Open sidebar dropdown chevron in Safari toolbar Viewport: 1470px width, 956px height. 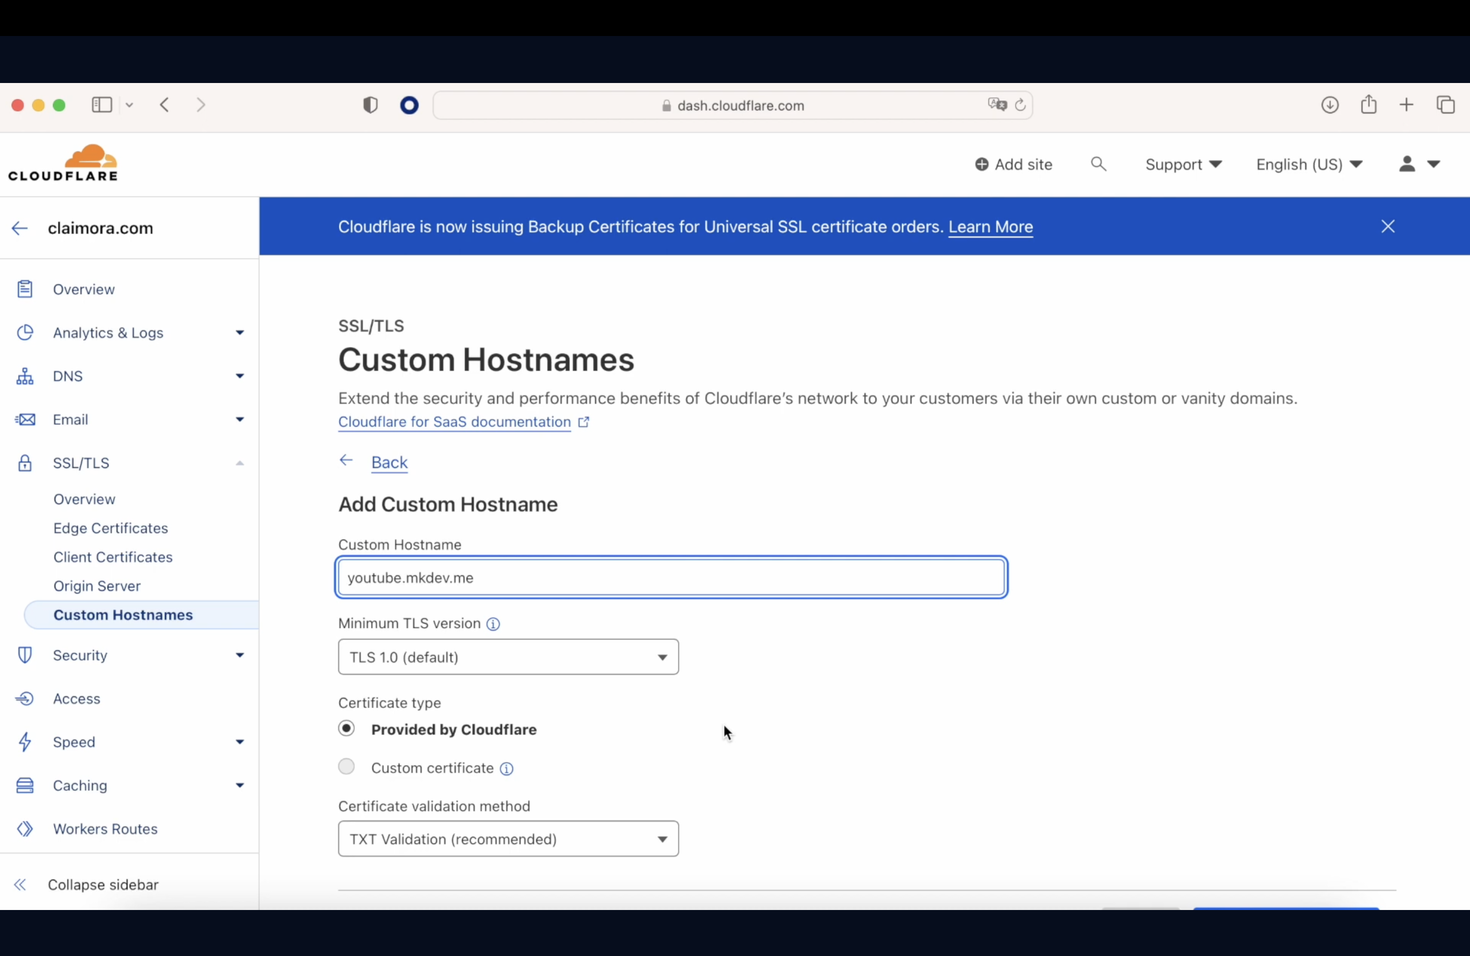pyautogui.click(x=129, y=105)
